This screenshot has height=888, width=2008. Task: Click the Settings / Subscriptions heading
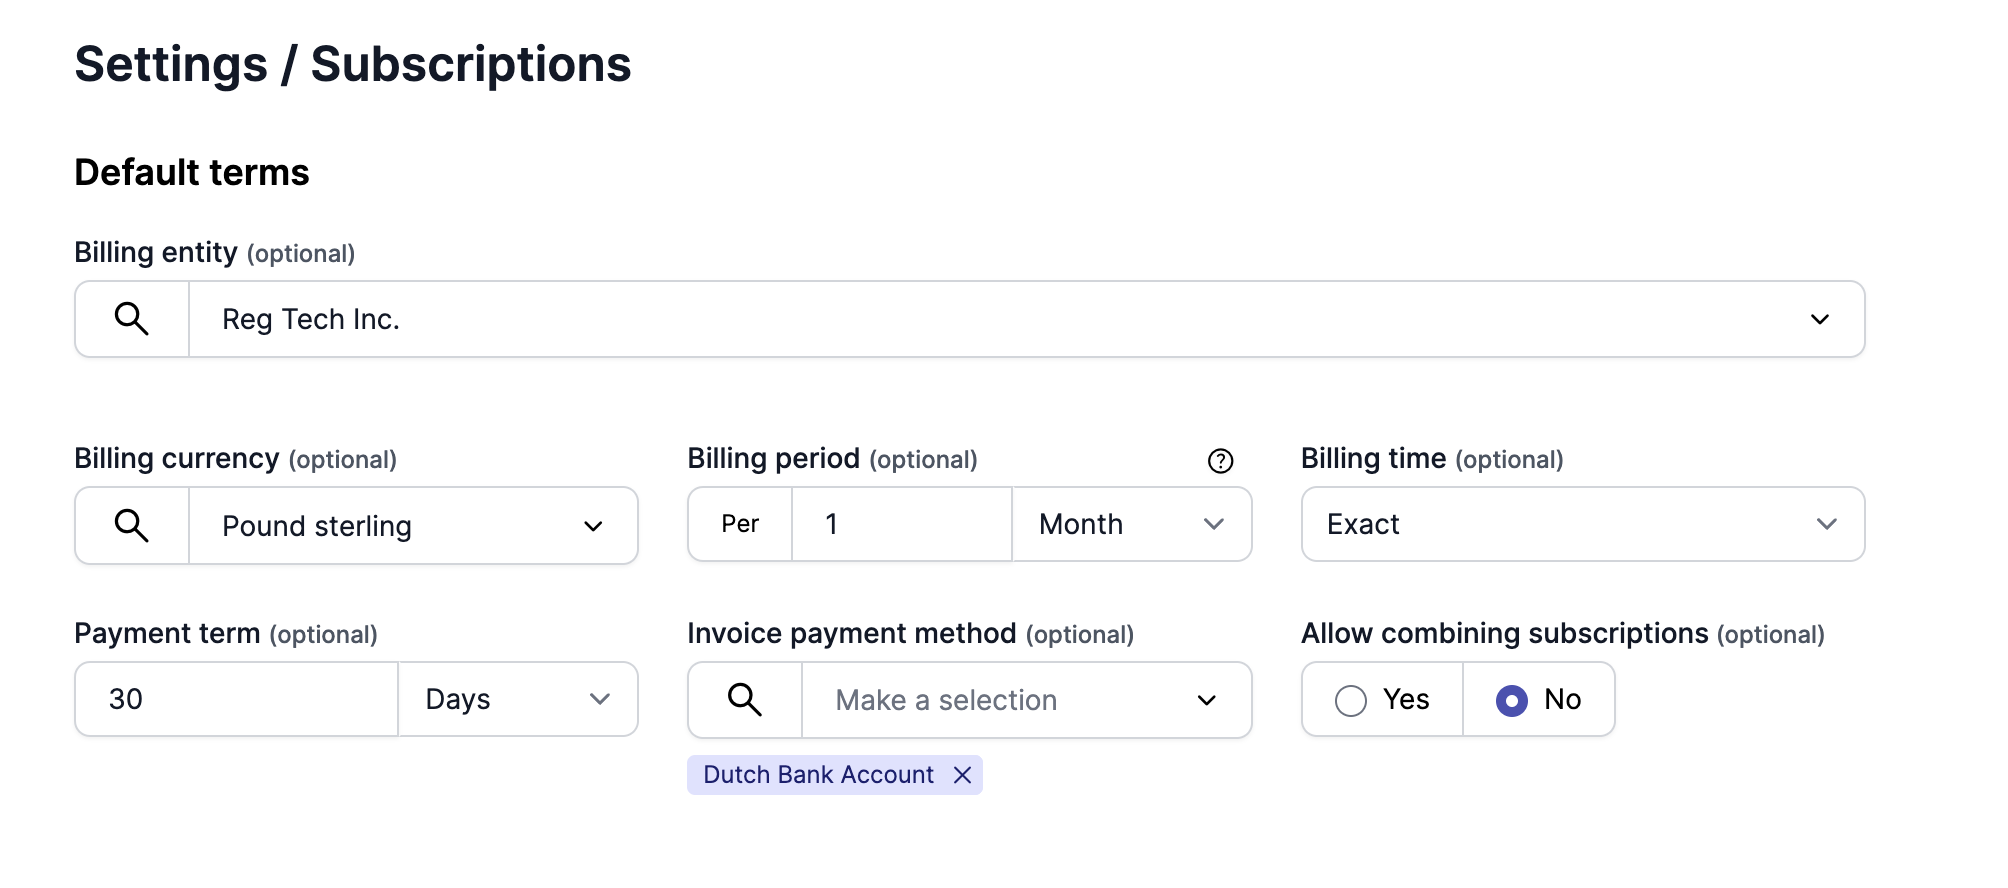click(353, 64)
